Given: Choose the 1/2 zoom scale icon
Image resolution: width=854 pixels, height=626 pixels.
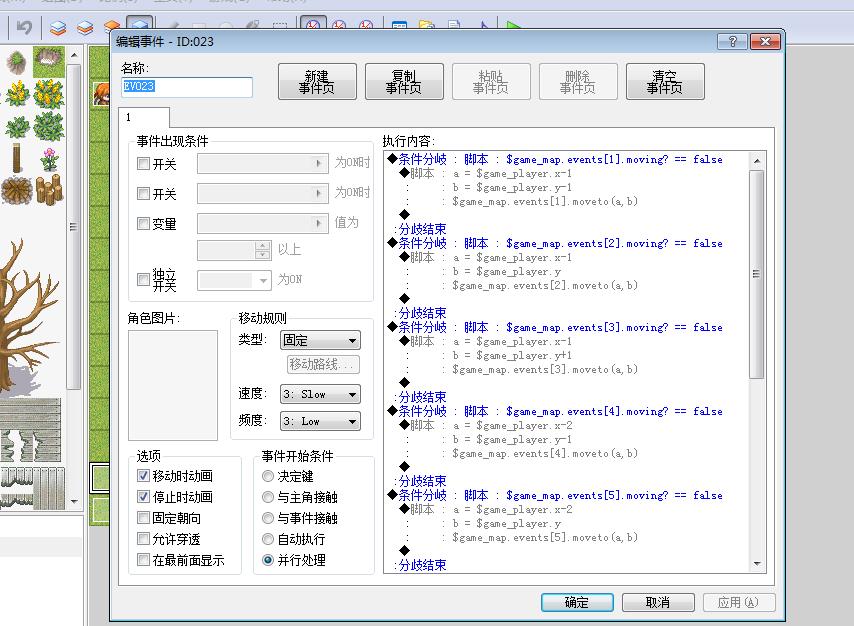Looking at the screenshot, I should [x=339, y=25].
